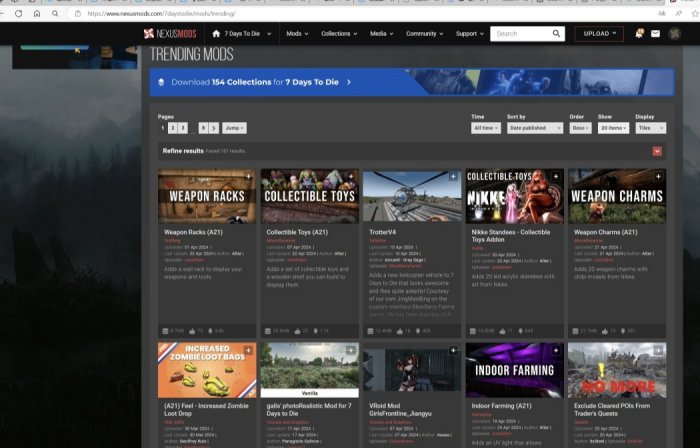Click the plus icon on Nikke Standees tile
The image size is (700, 448).
(x=556, y=177)
